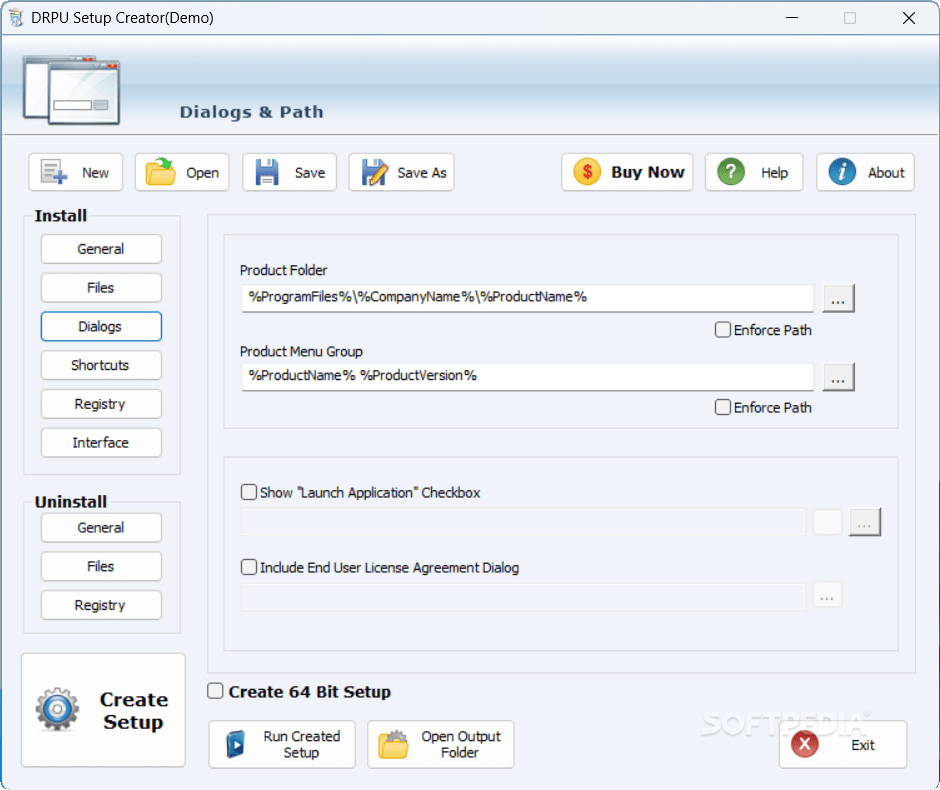Click the Create Setup text

[x=134, y=711]
